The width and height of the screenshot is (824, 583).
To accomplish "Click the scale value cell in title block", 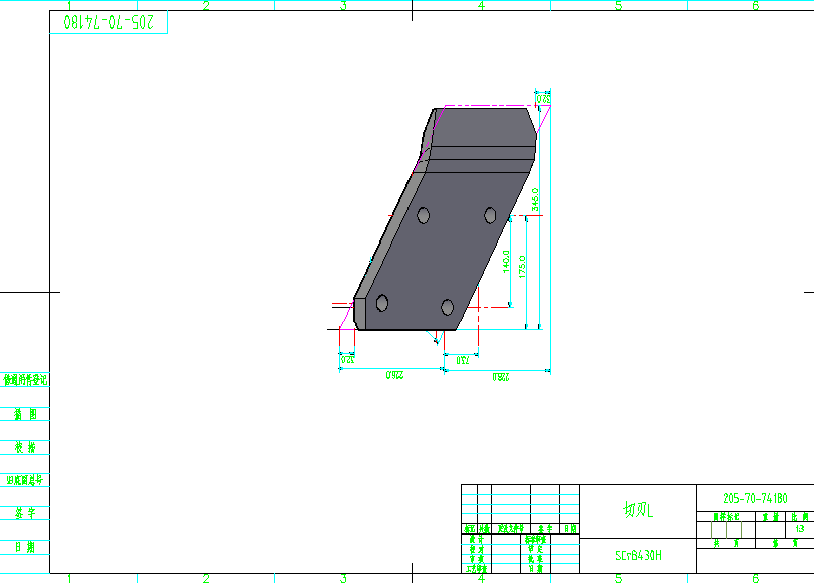I will [x=798, y=528].
